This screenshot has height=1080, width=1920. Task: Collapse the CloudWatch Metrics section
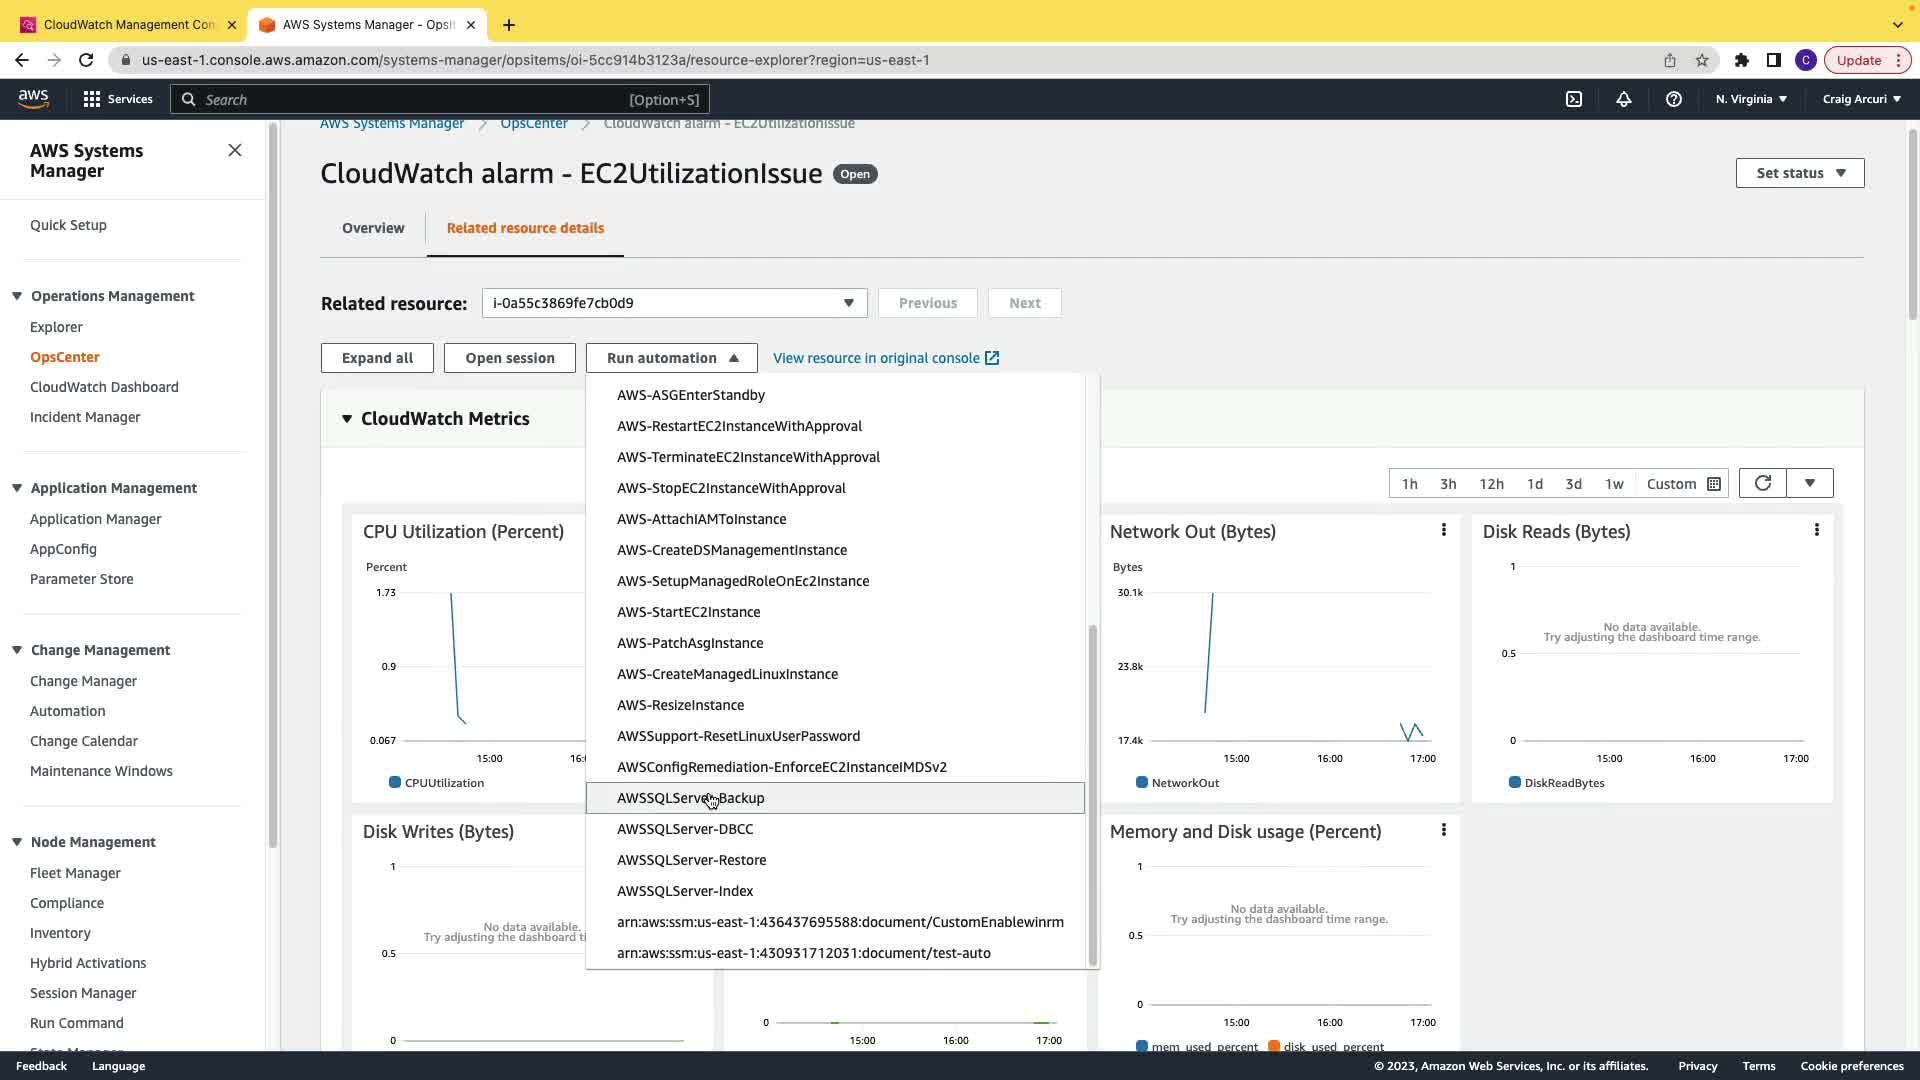coord(347,419)
